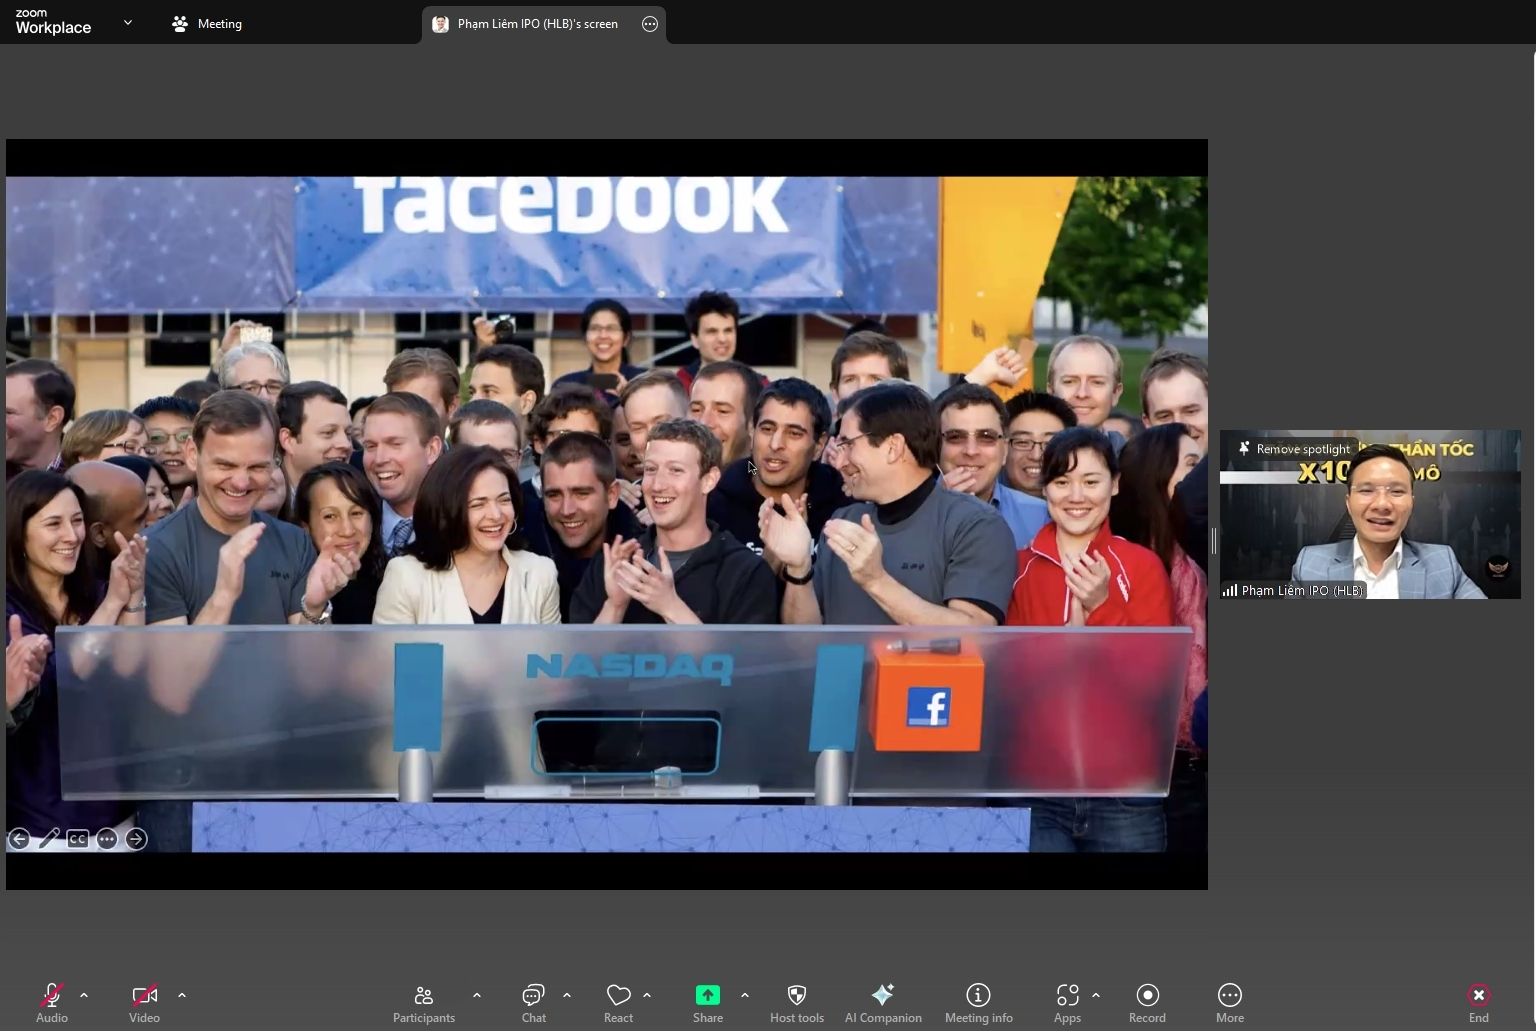Advance to the next slide arrow
The width and height of the screenshot is (1536, 1032).
click(137, 839)
